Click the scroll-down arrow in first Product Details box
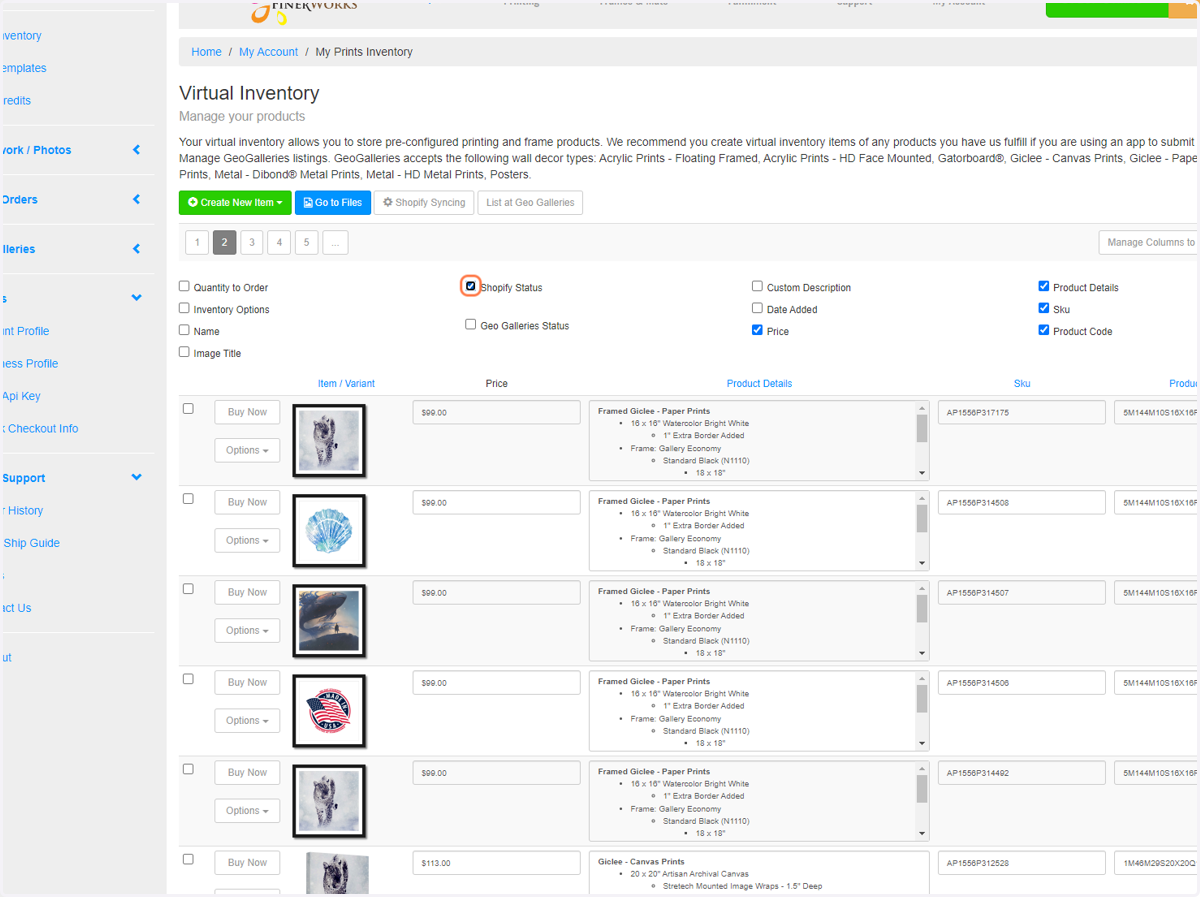 [x=922, y=473]
